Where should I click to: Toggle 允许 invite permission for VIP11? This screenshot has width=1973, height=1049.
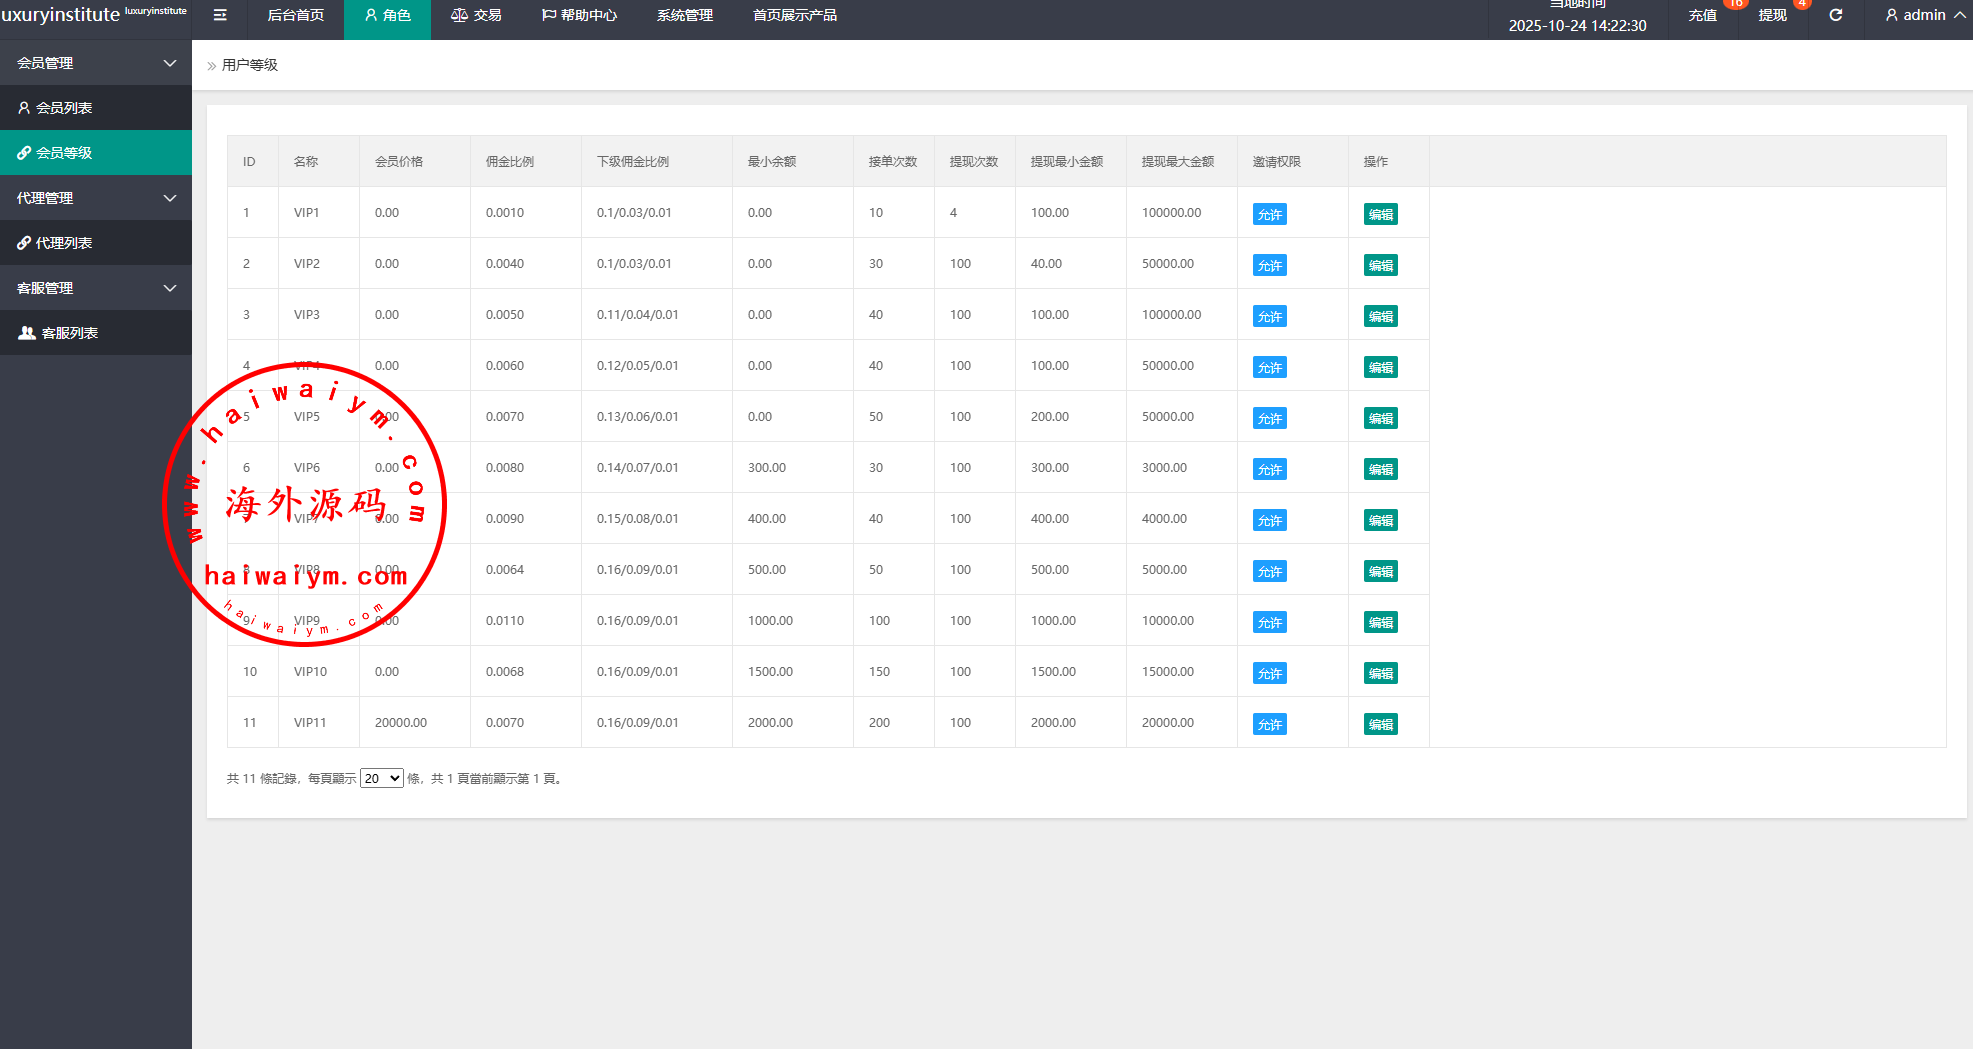click(1269, 724)
